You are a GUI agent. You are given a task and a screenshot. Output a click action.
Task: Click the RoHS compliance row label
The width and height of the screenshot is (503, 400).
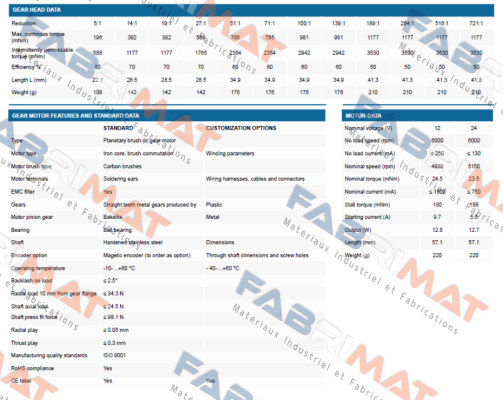click(x=32, y=368)
